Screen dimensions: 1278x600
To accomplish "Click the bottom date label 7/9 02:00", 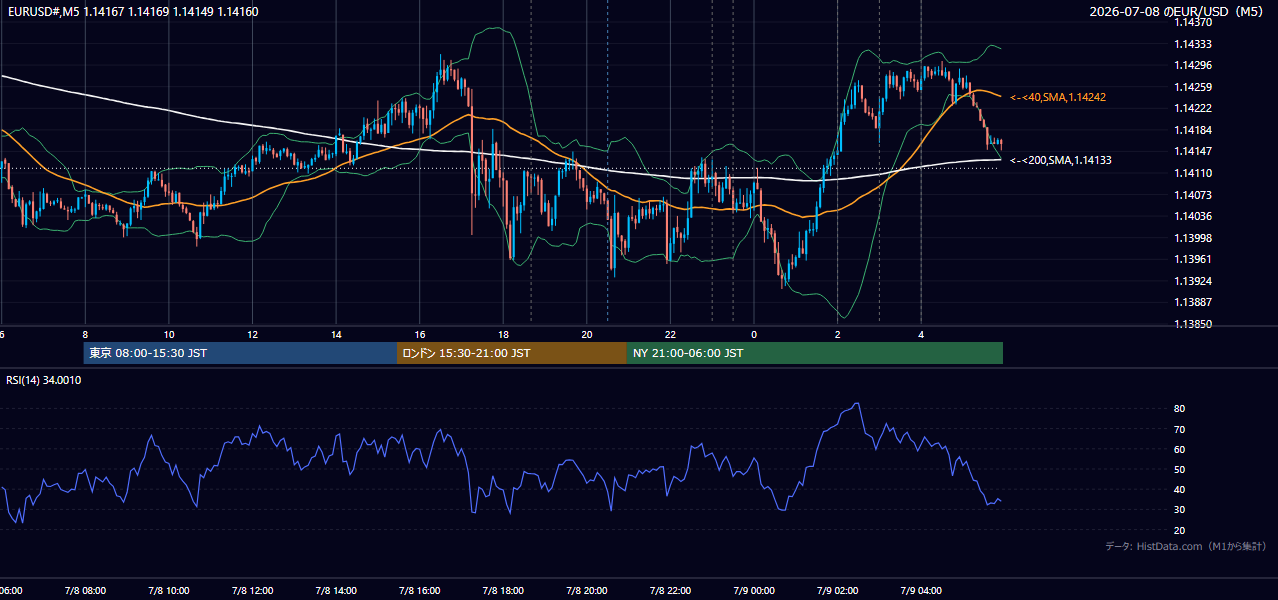I will 838,591.
